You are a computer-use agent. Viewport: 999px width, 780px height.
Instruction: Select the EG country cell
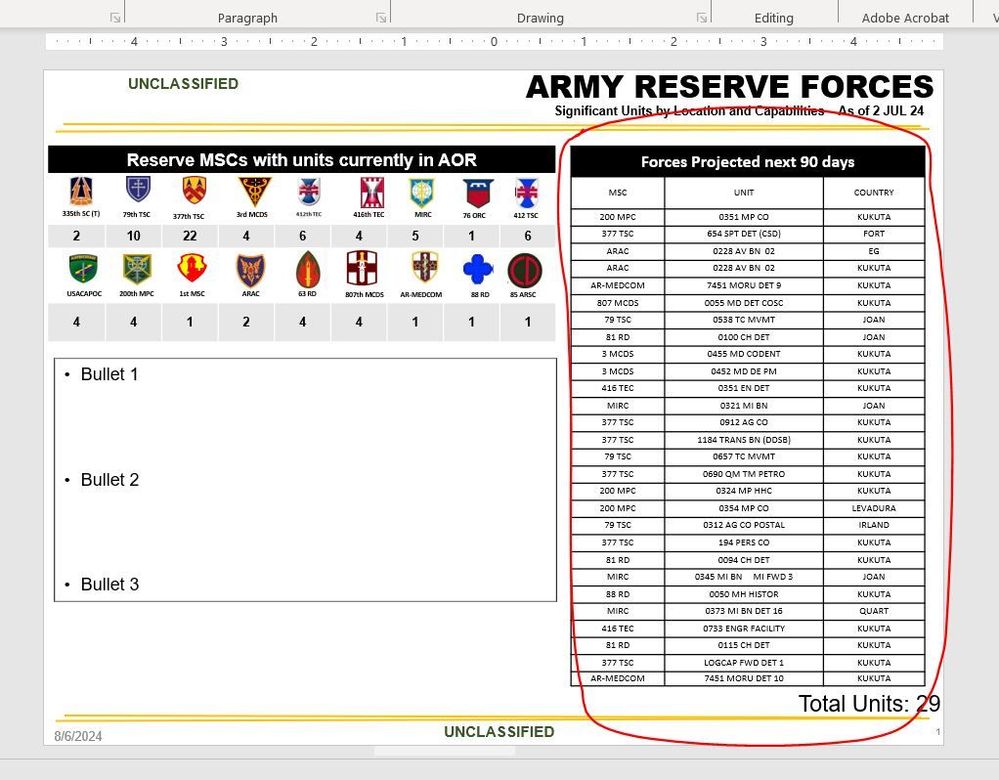[x=873, y=251]
